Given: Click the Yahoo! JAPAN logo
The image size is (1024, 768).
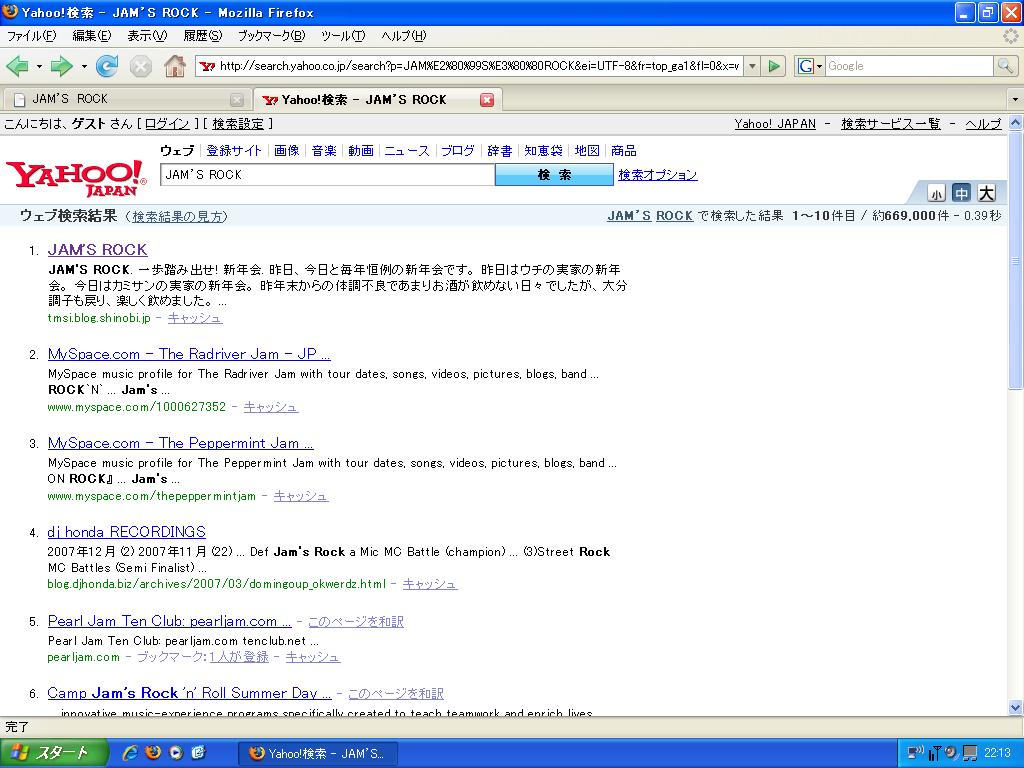Looking at the screenshot, I should tap(76, 178).
